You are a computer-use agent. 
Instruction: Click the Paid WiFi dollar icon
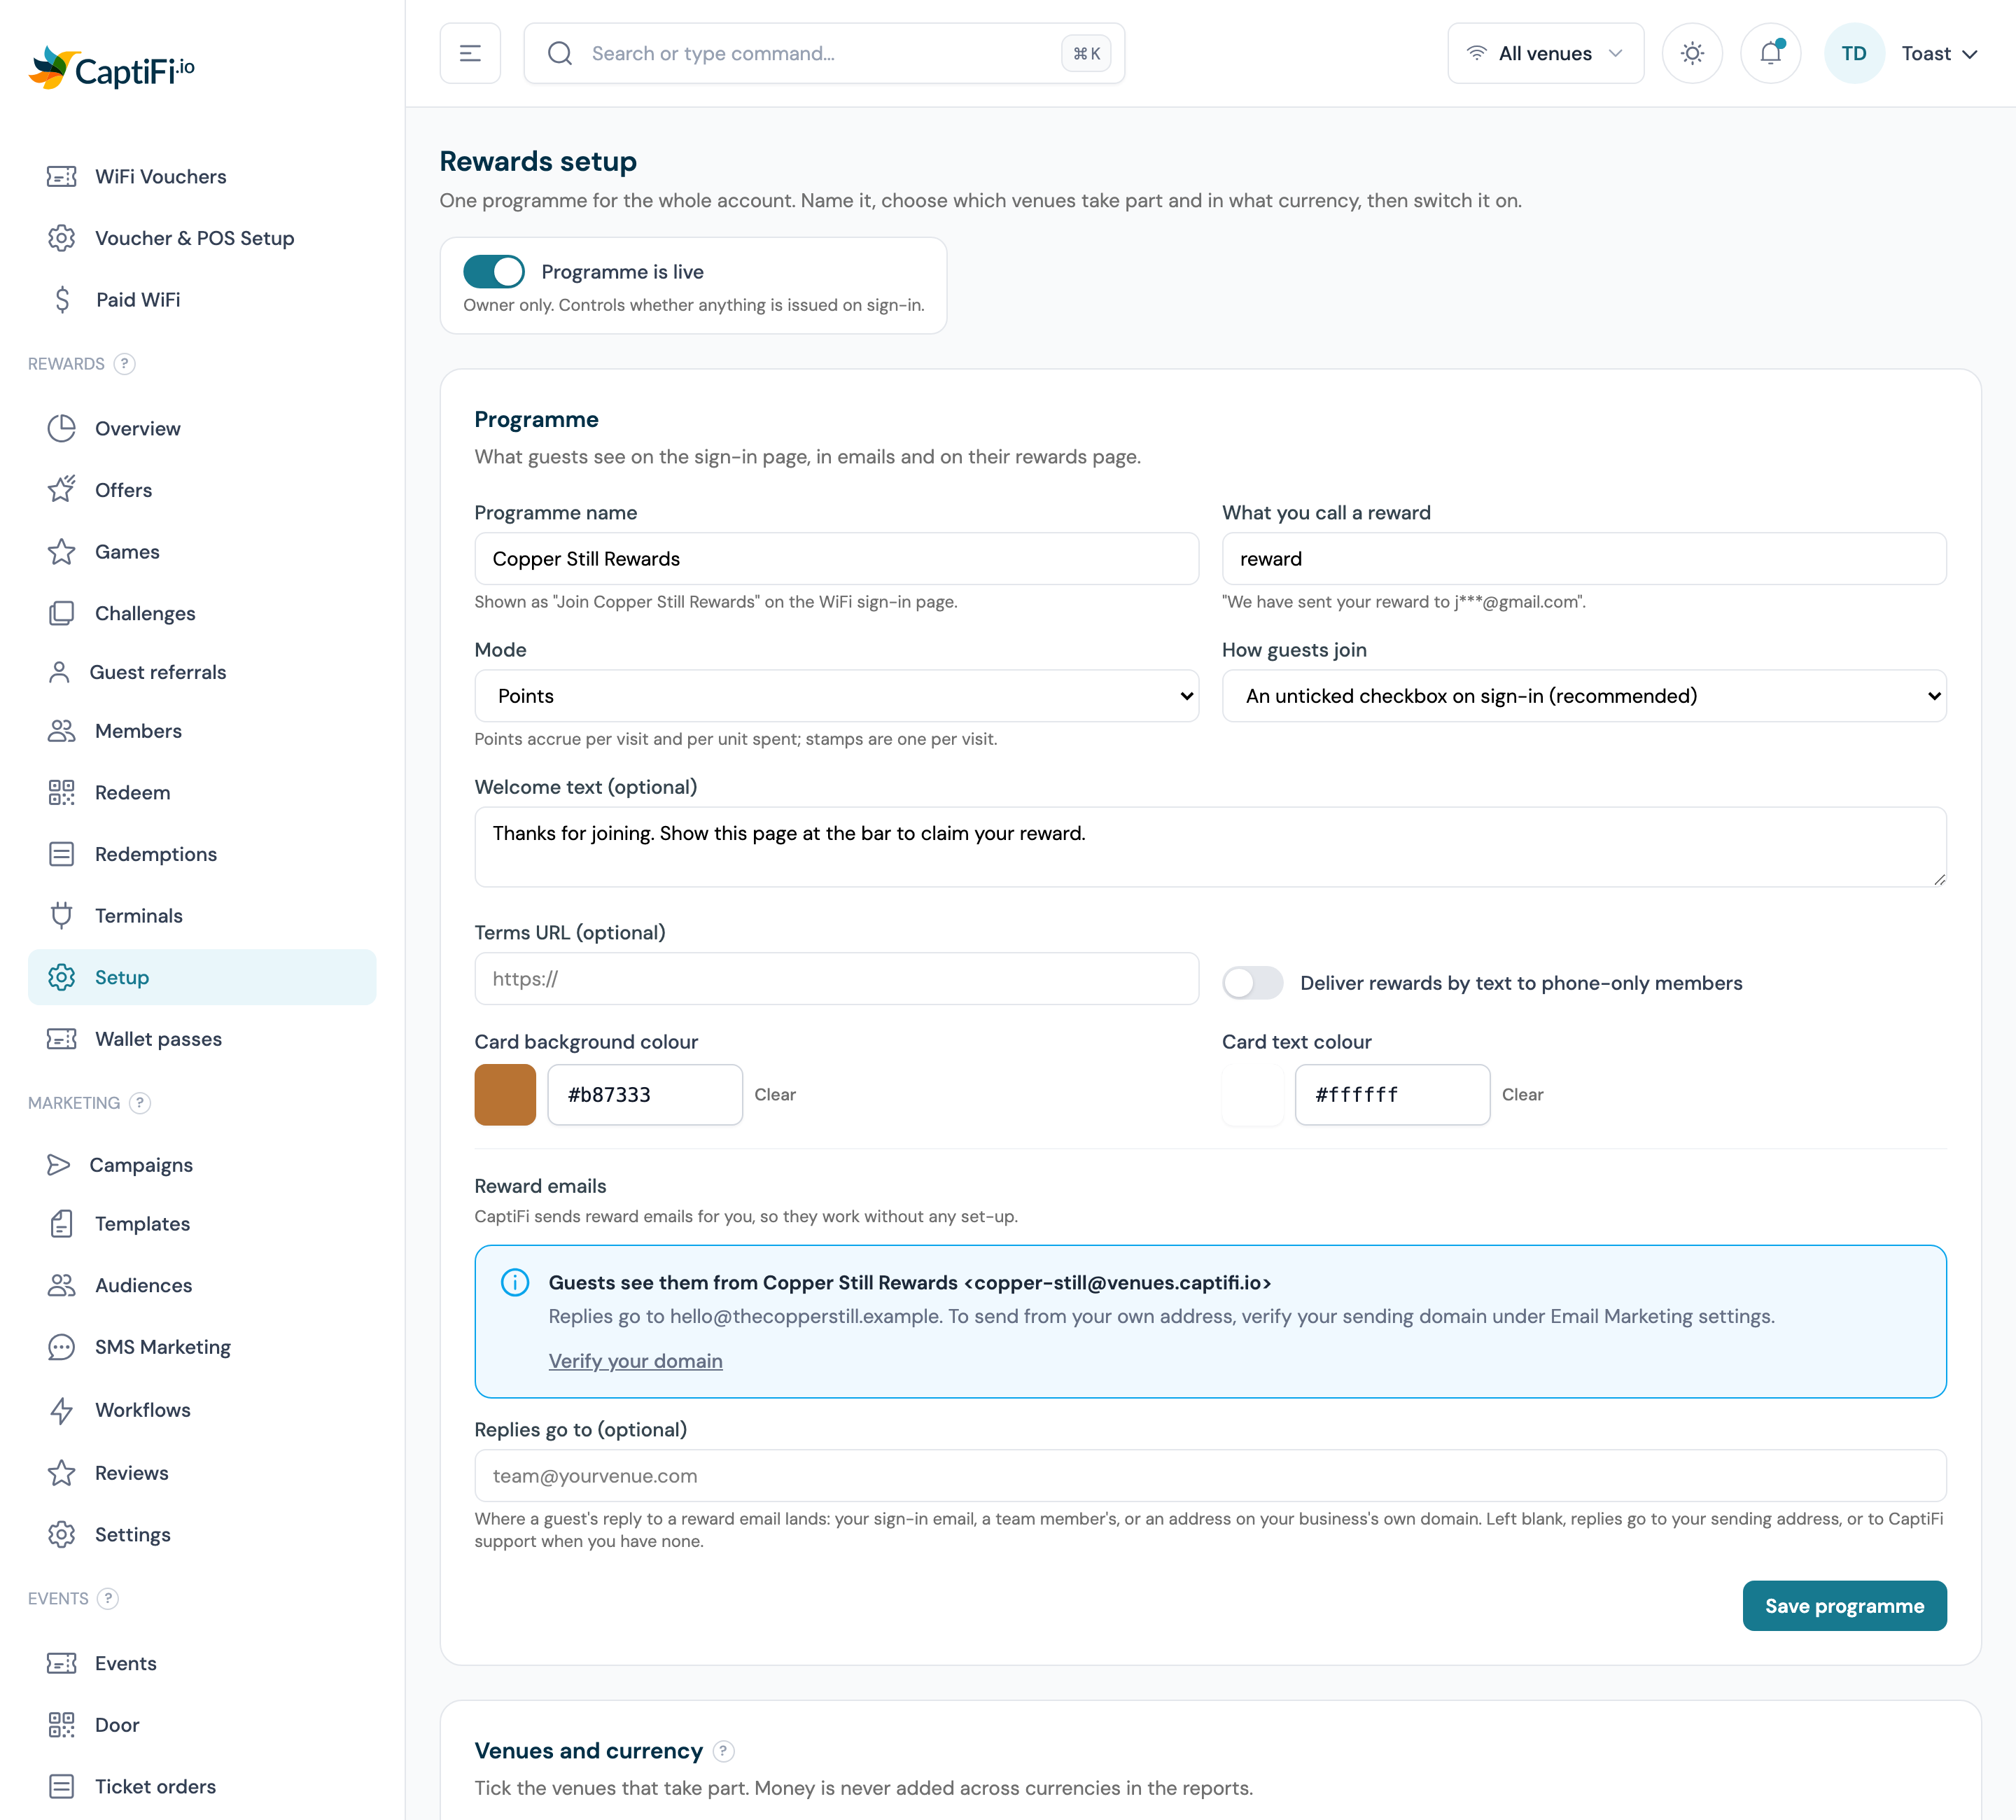62,300
